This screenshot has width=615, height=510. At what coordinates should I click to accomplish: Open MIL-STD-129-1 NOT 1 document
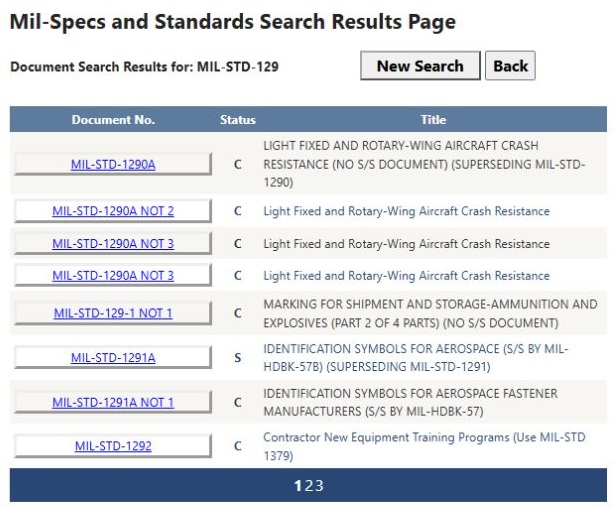tap(113, 313)
